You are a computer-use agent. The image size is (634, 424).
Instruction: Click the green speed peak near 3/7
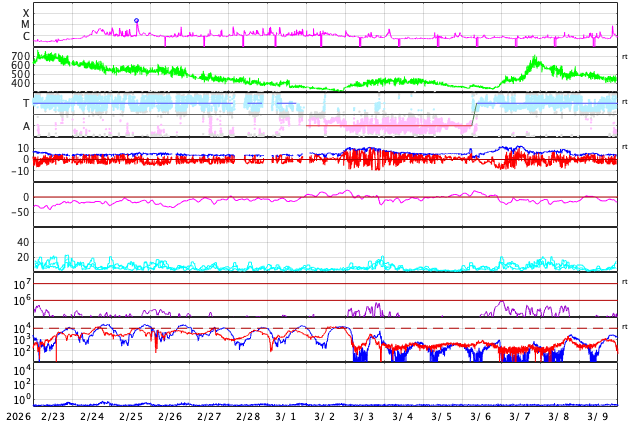coord(534,60)
